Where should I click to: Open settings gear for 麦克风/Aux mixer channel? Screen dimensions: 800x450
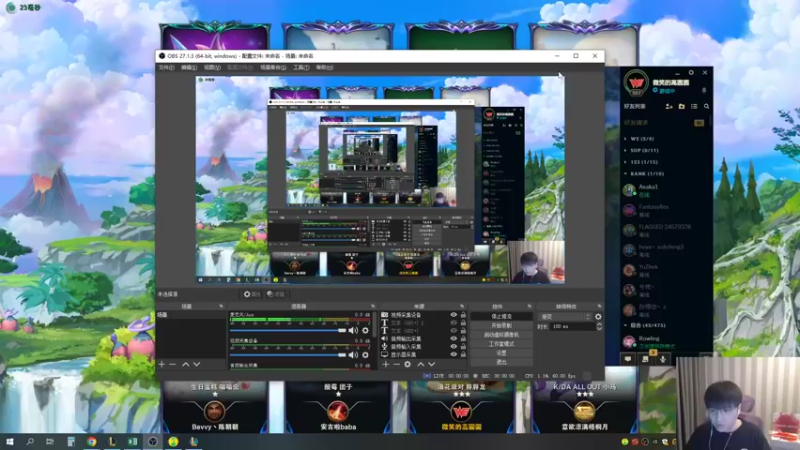click(365, 331)
